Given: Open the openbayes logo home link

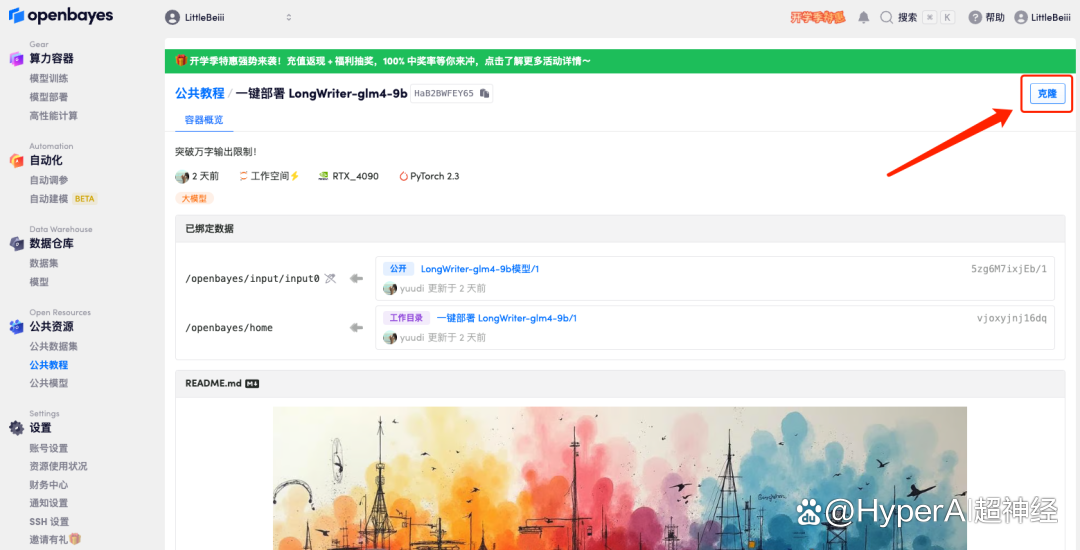Looking at the screenshot, I should pos(61,16).
